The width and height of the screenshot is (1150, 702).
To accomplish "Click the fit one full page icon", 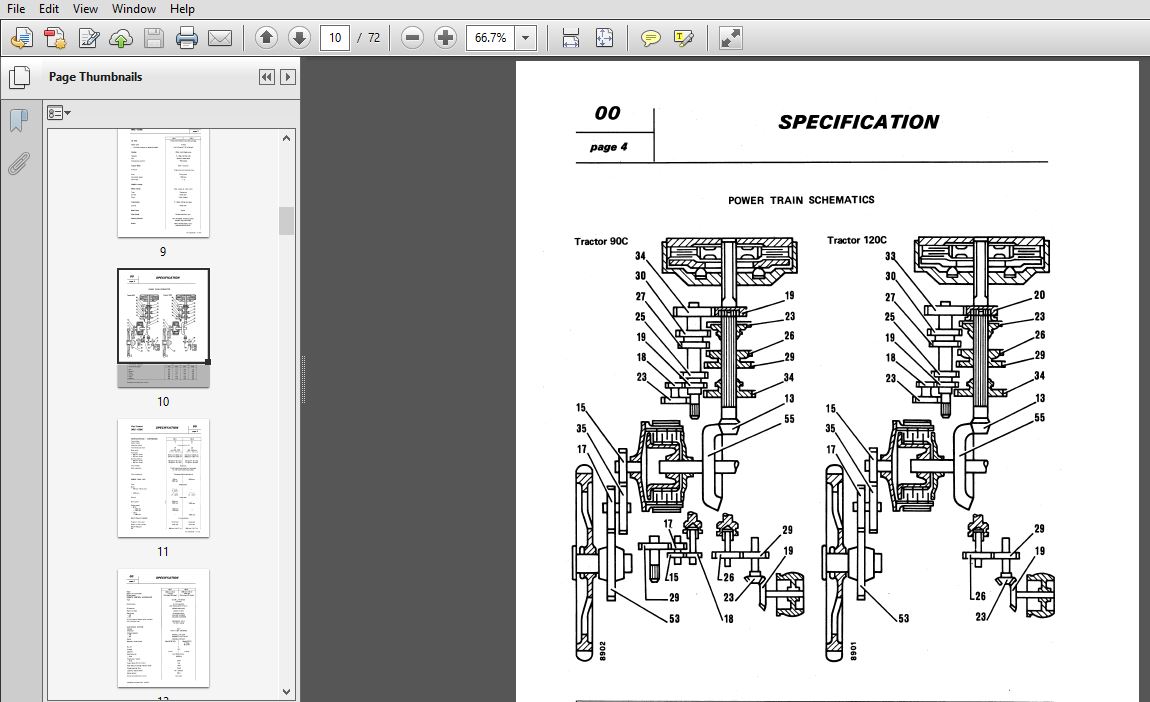I will pos(604,37).
